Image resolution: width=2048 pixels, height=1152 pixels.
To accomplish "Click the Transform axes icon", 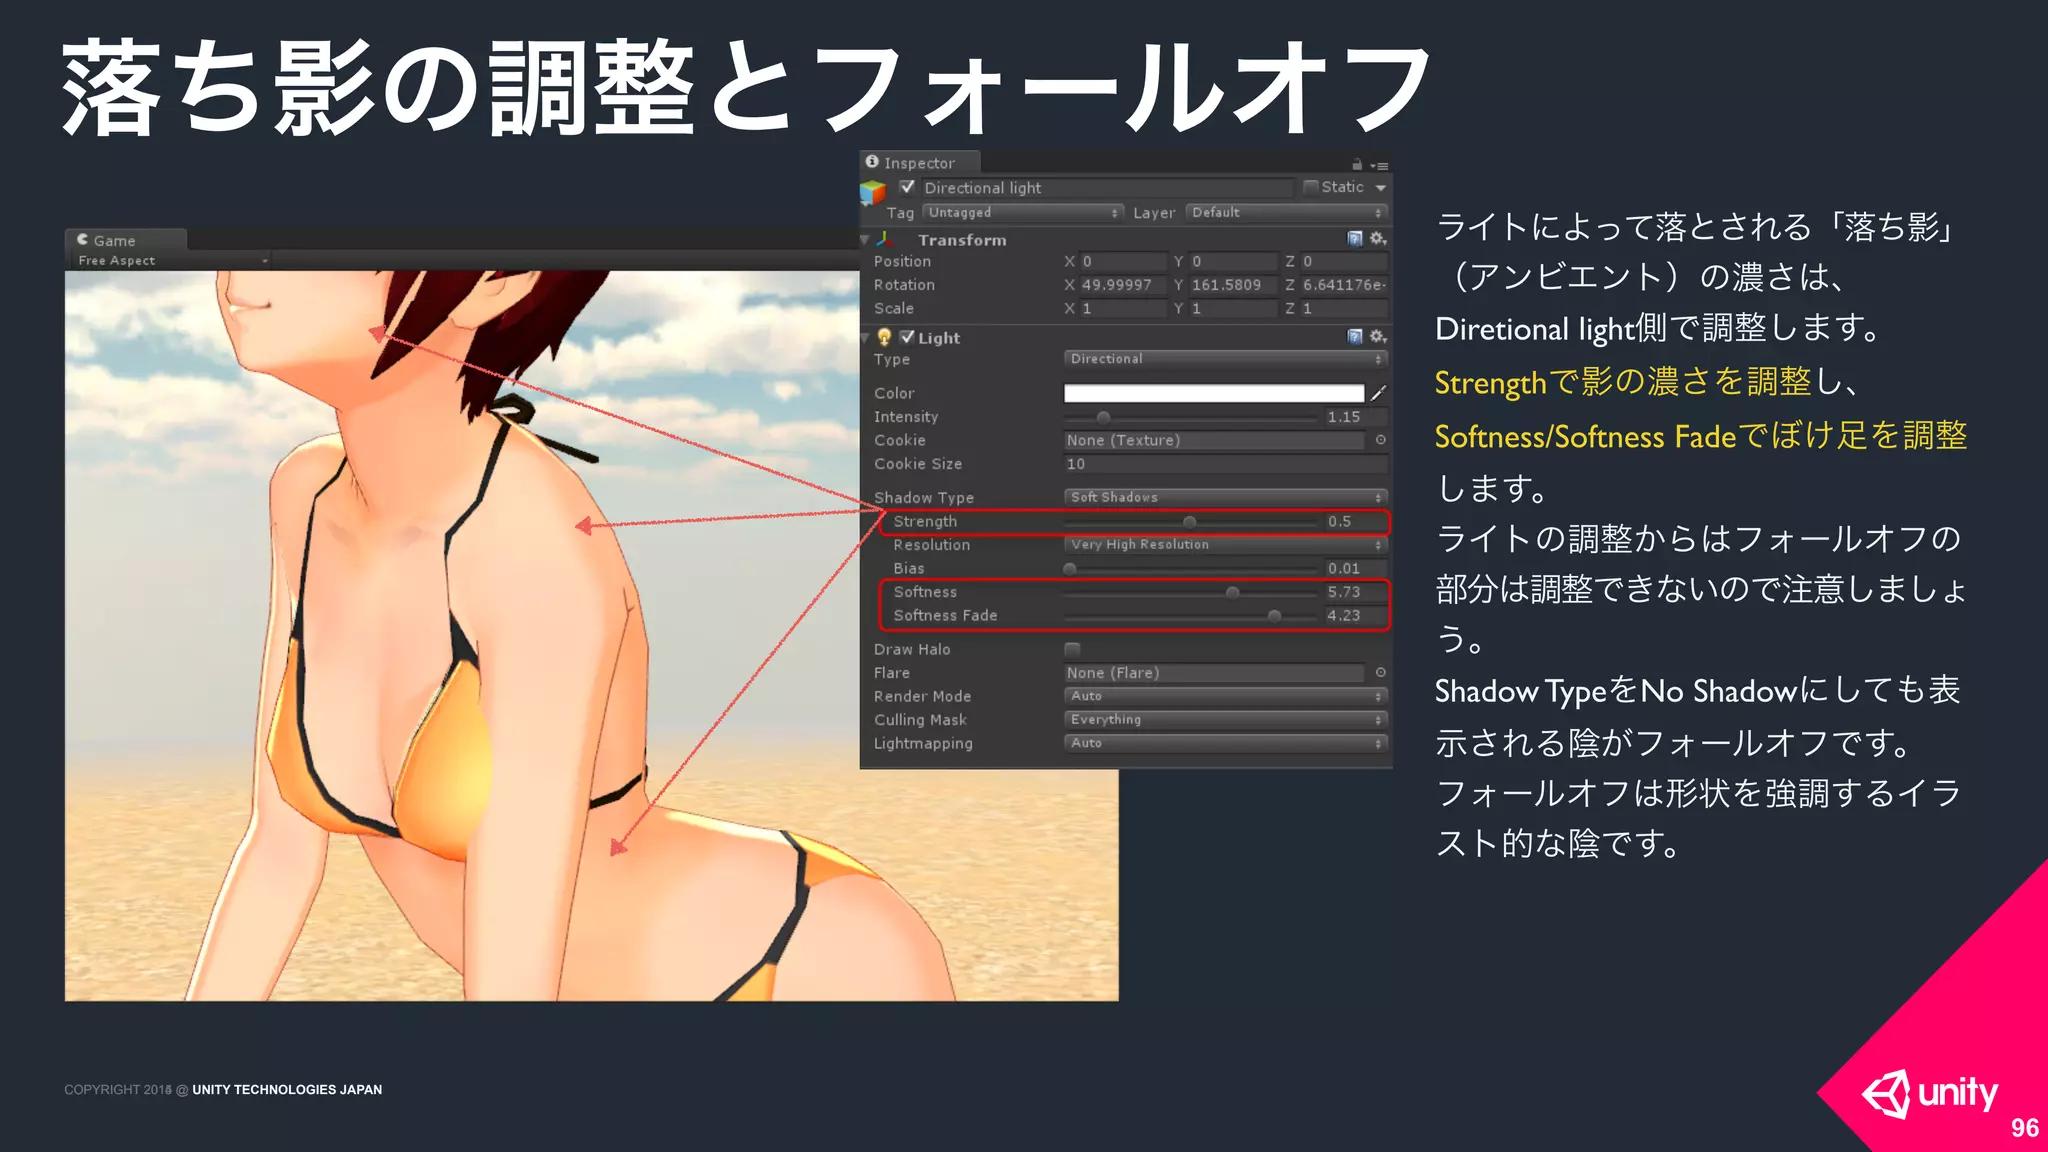I will point(886,239).
